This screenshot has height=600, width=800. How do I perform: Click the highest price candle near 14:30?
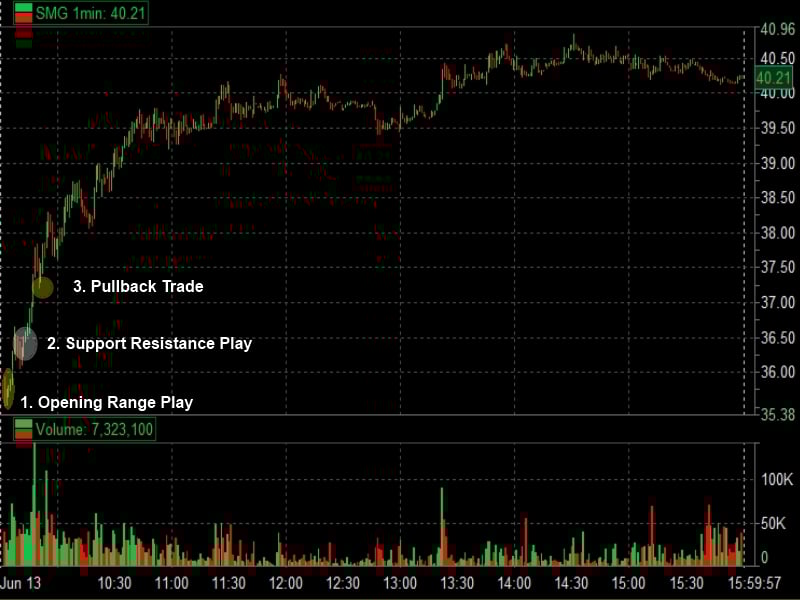point(574,42)
